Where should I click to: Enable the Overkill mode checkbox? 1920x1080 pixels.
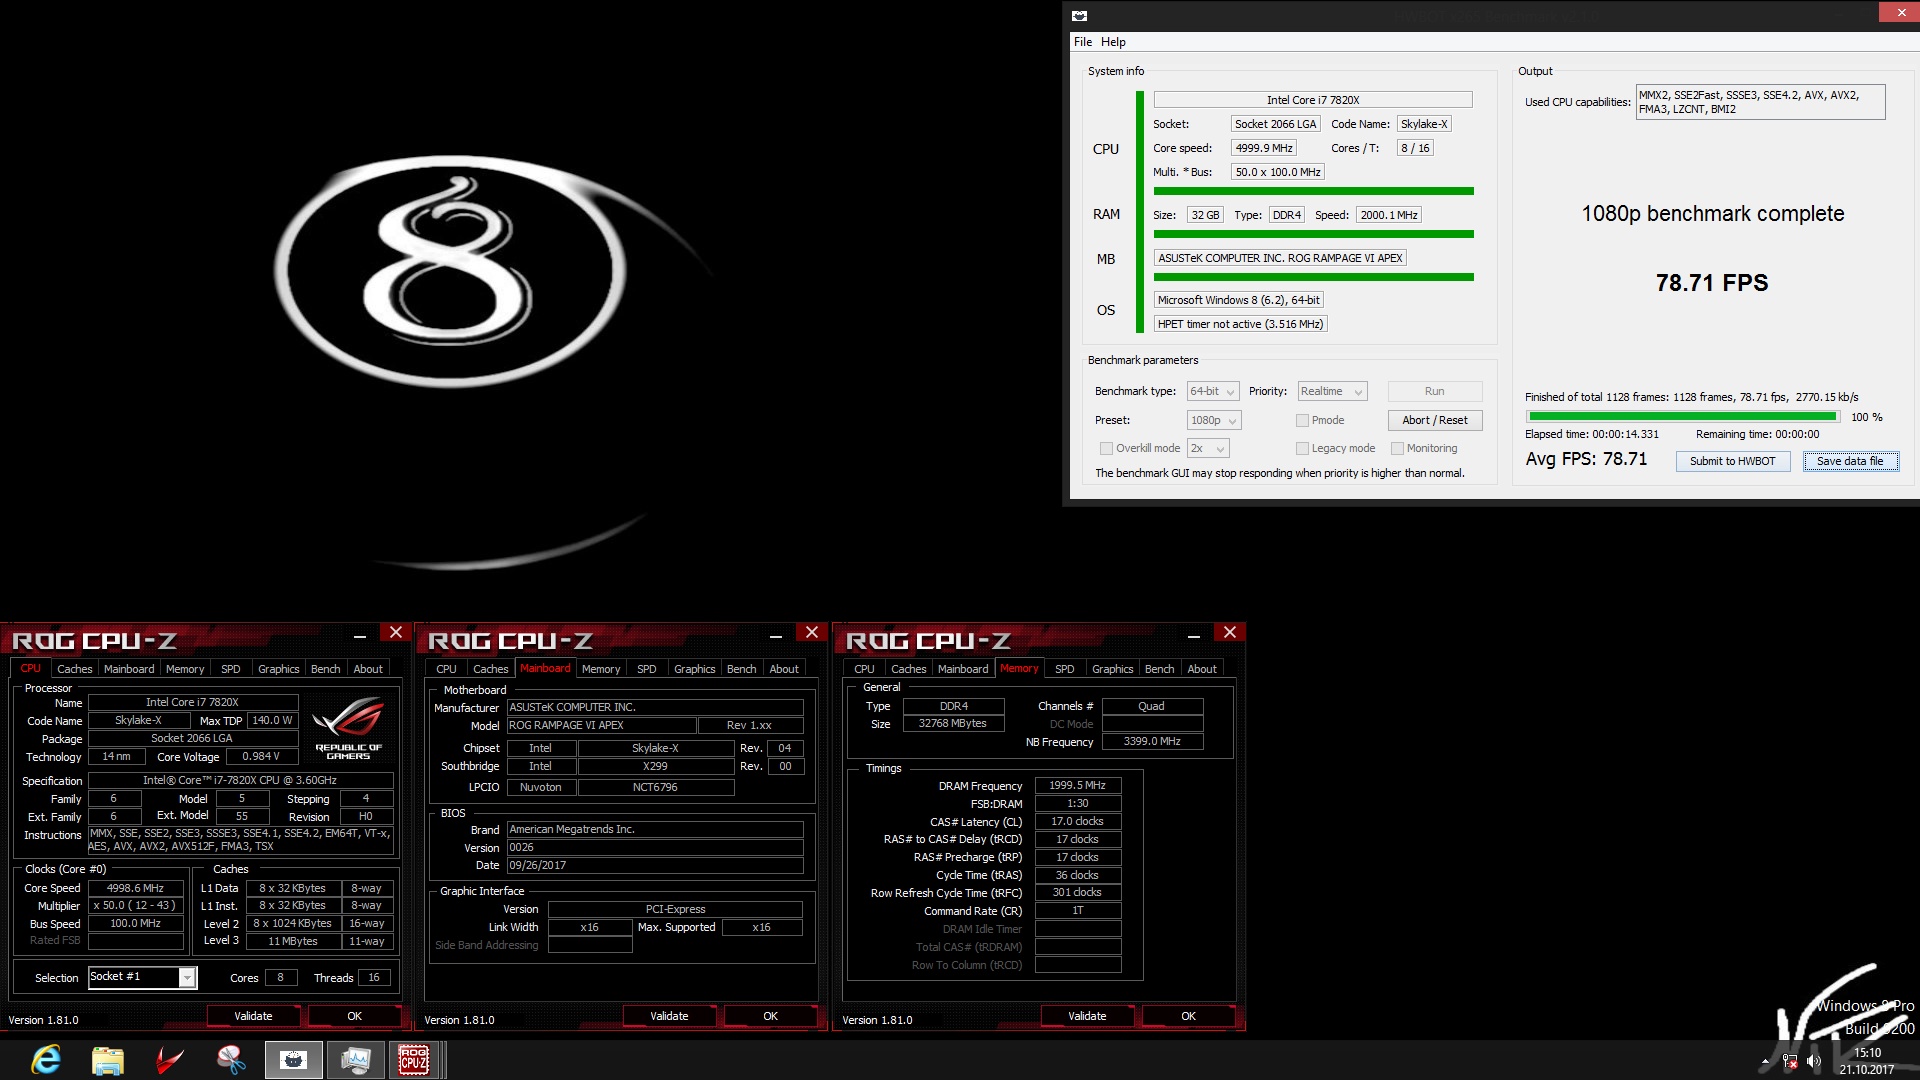[1106, 448]
